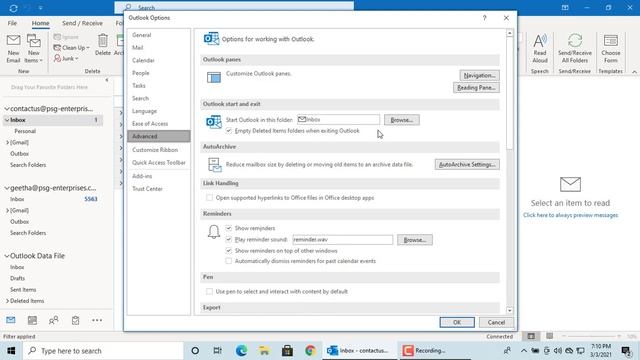Collapse the Outlook Data File tree

tap(7, 256)
